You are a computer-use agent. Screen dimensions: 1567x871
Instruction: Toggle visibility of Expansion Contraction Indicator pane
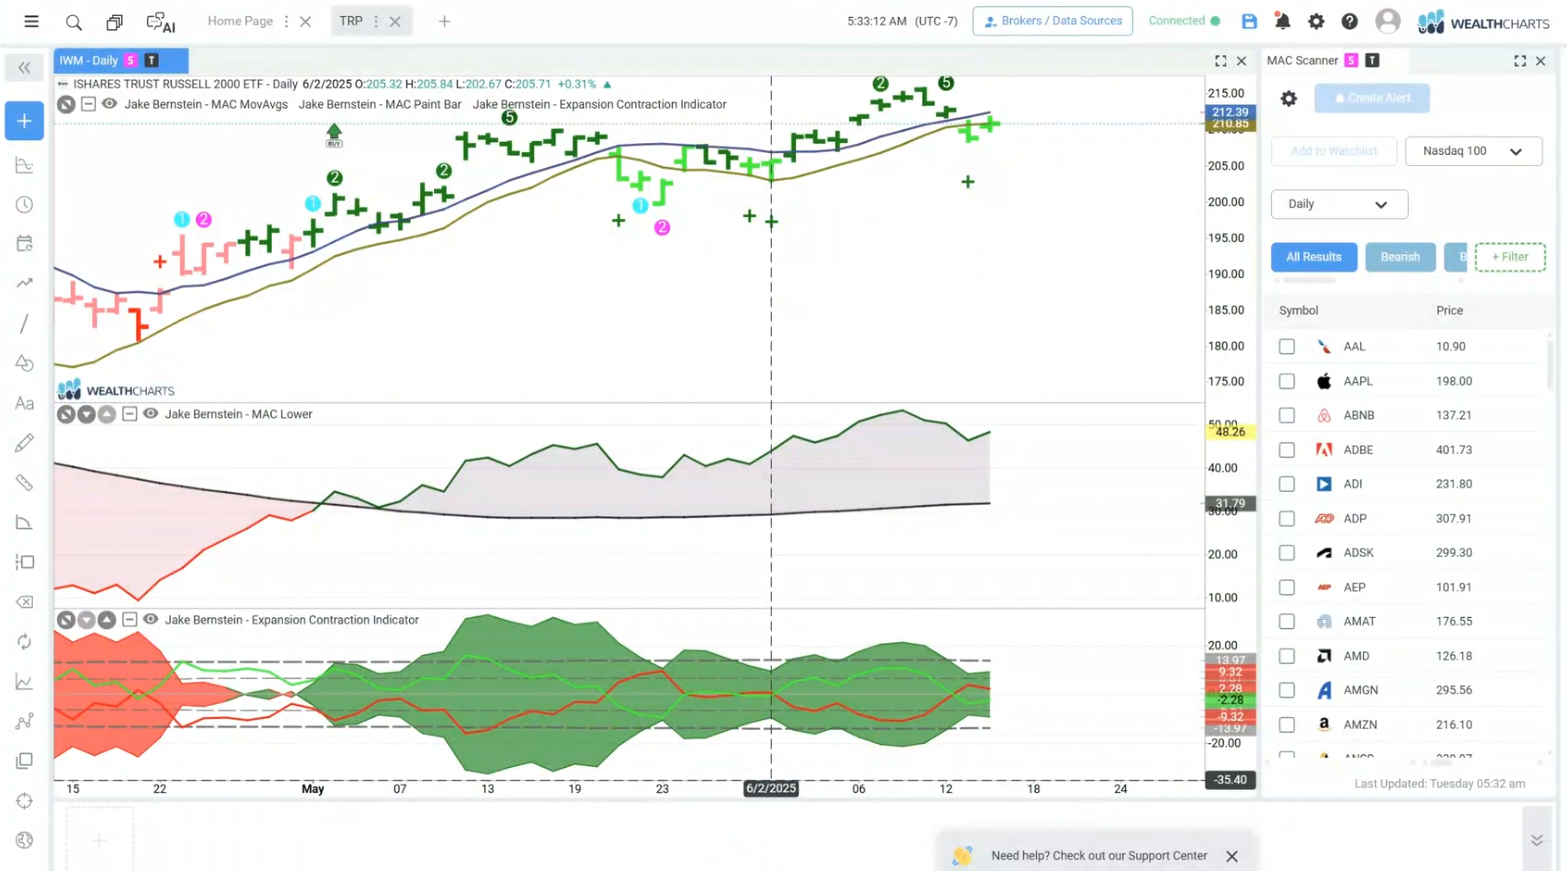pyautogui.click(x=150, y=620)
